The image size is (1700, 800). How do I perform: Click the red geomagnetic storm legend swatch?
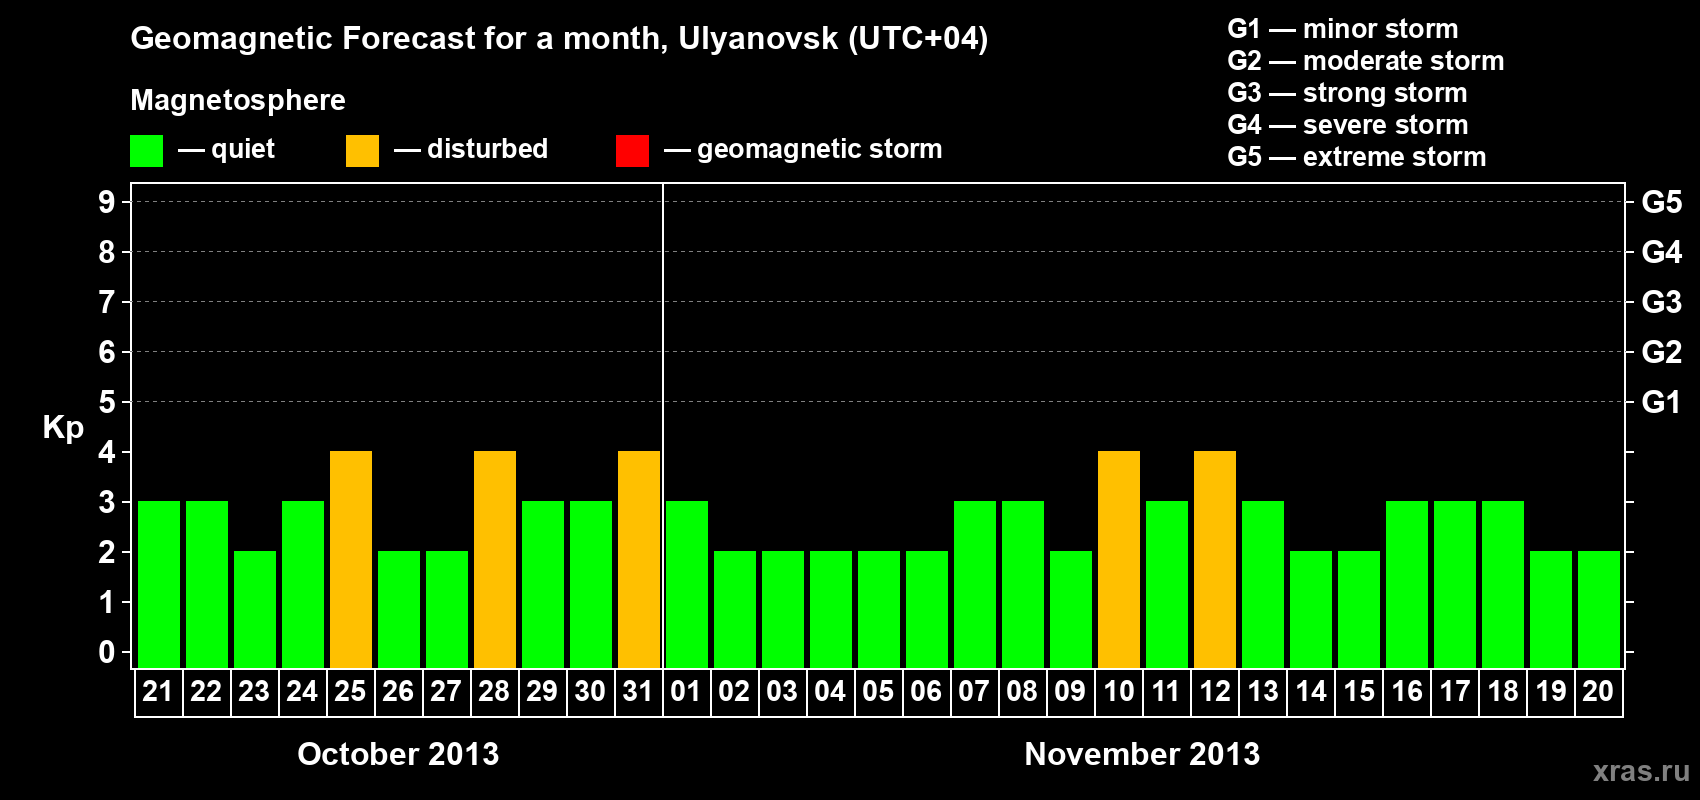pos(633,151)
